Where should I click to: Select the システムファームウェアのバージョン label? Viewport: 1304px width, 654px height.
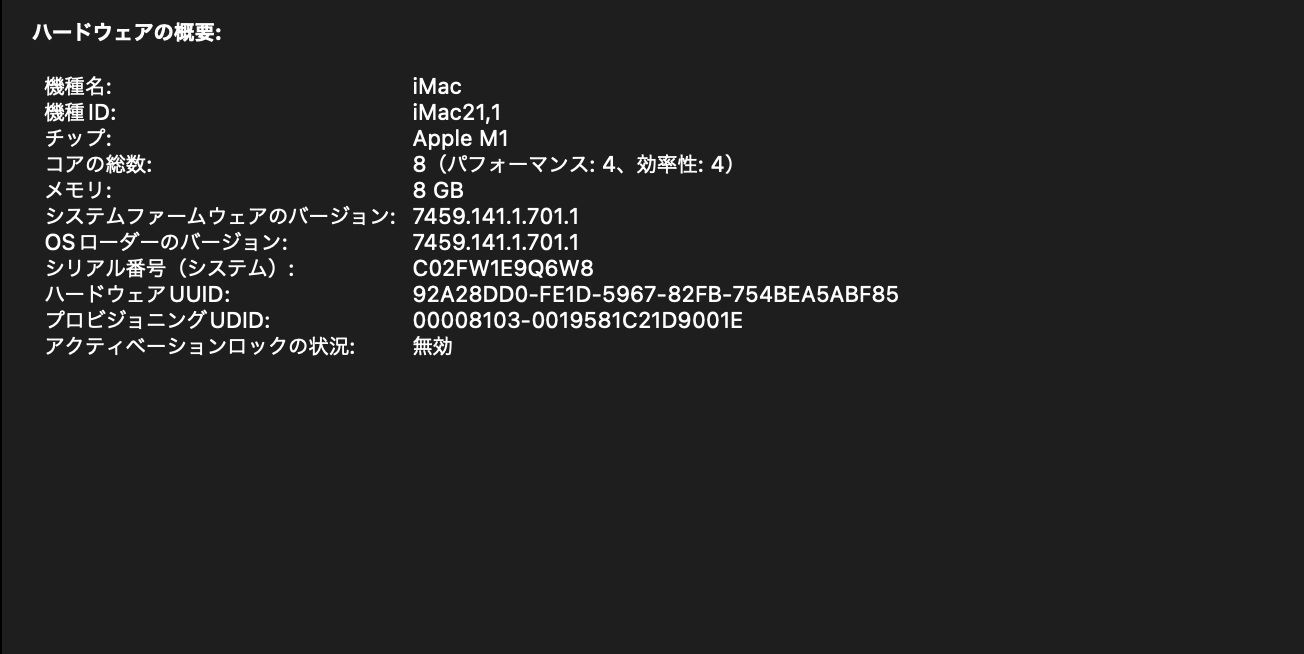(x=220, y=216)
